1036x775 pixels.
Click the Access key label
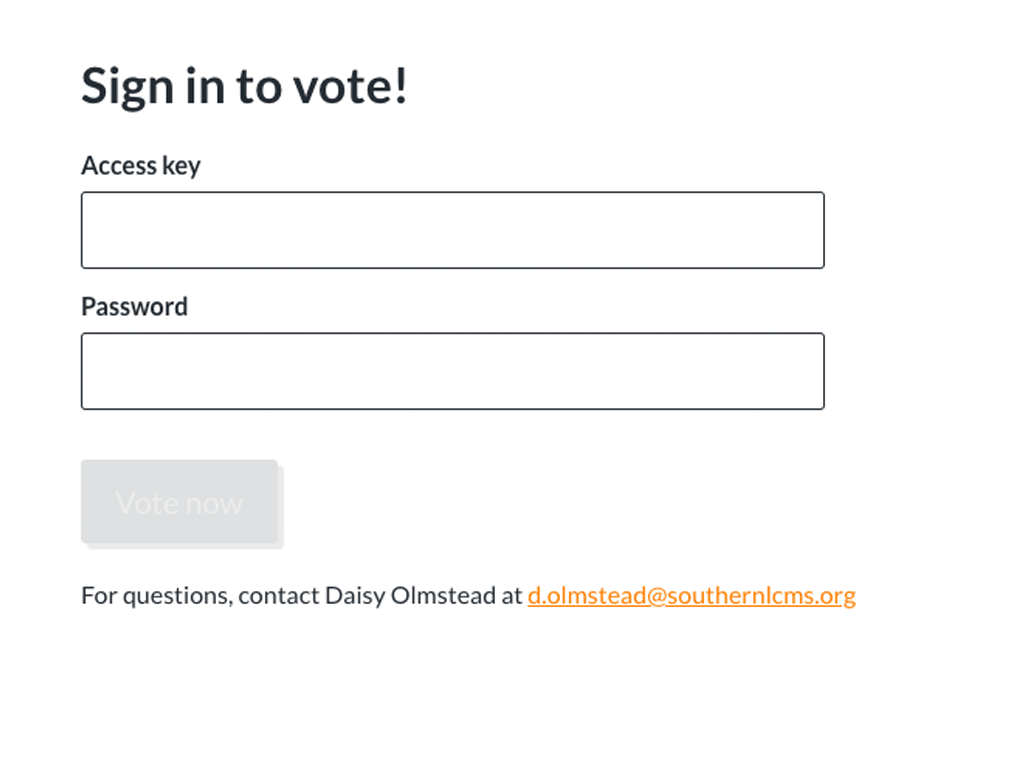click(140, 165)
